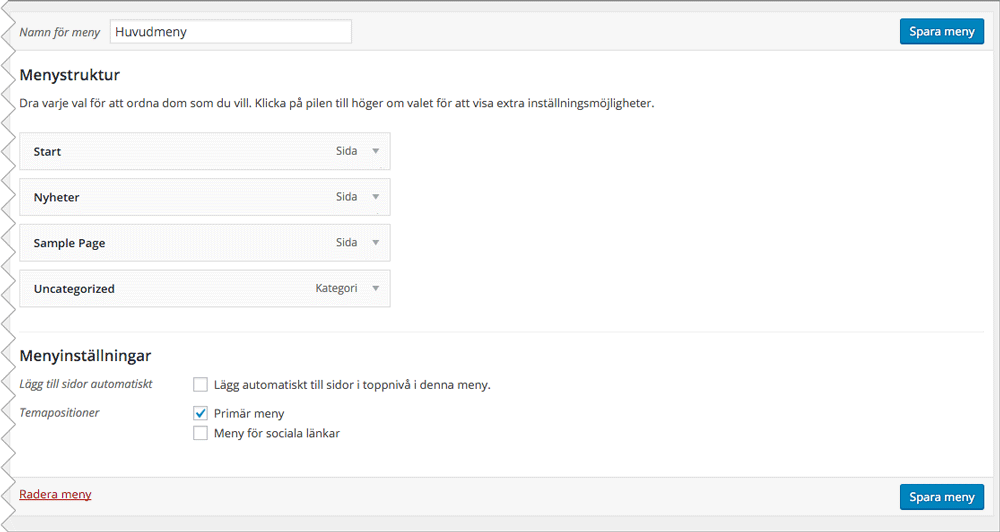This screenshot has height=532, width=1000.
Task: Uncheck the Primär meny checkbox
Action: [x=201, y=413]
